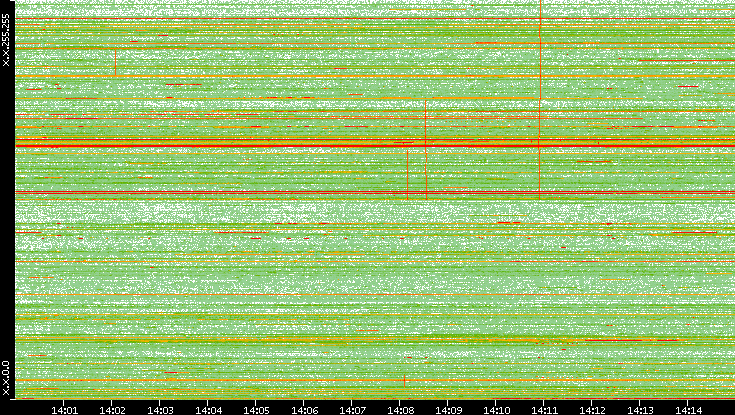Click the 14:07 time axis label
This screenshot has width=735, height=415.
(352, 411)
